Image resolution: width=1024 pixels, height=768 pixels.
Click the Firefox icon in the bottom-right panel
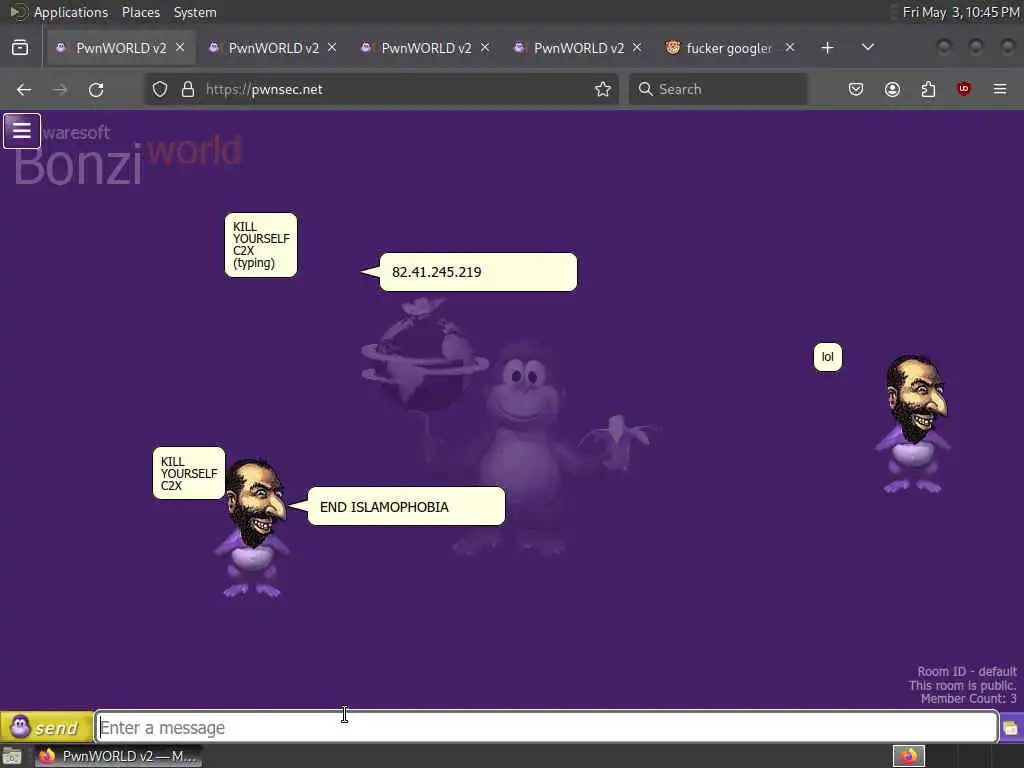click(909, 756)
